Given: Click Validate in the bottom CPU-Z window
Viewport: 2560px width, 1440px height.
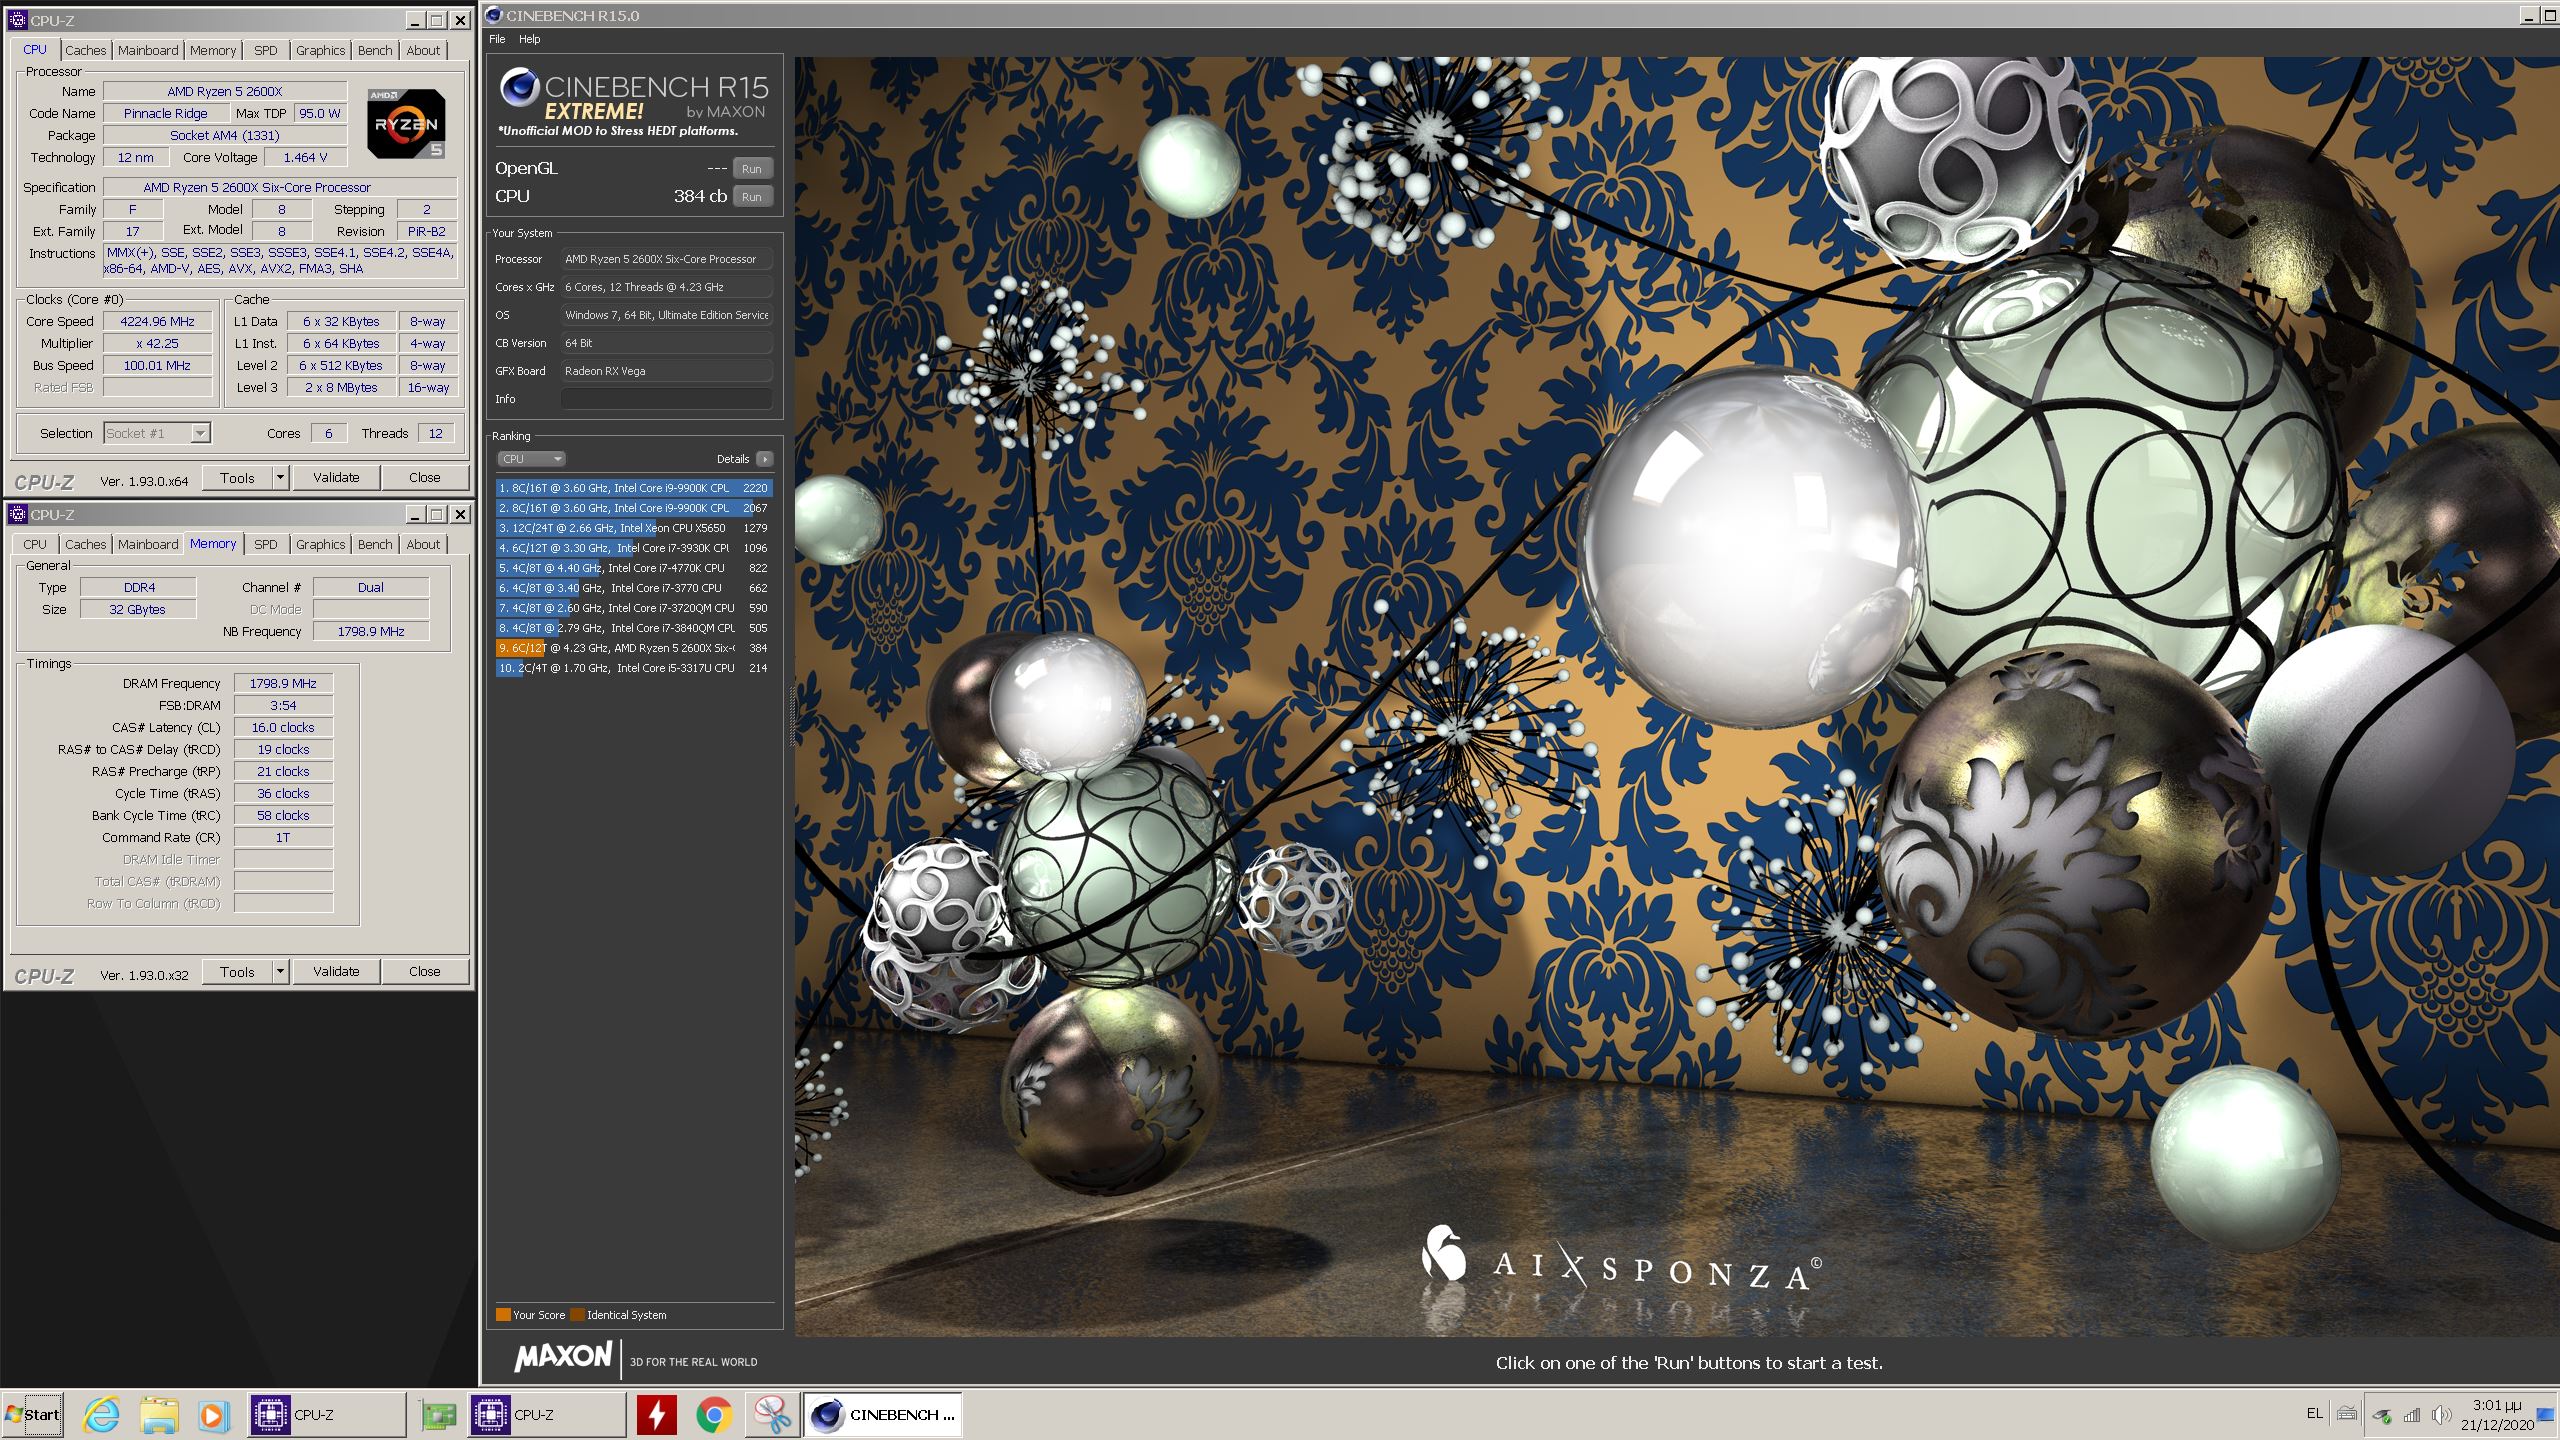Looking at the screenshot, I should coord(336,972).
